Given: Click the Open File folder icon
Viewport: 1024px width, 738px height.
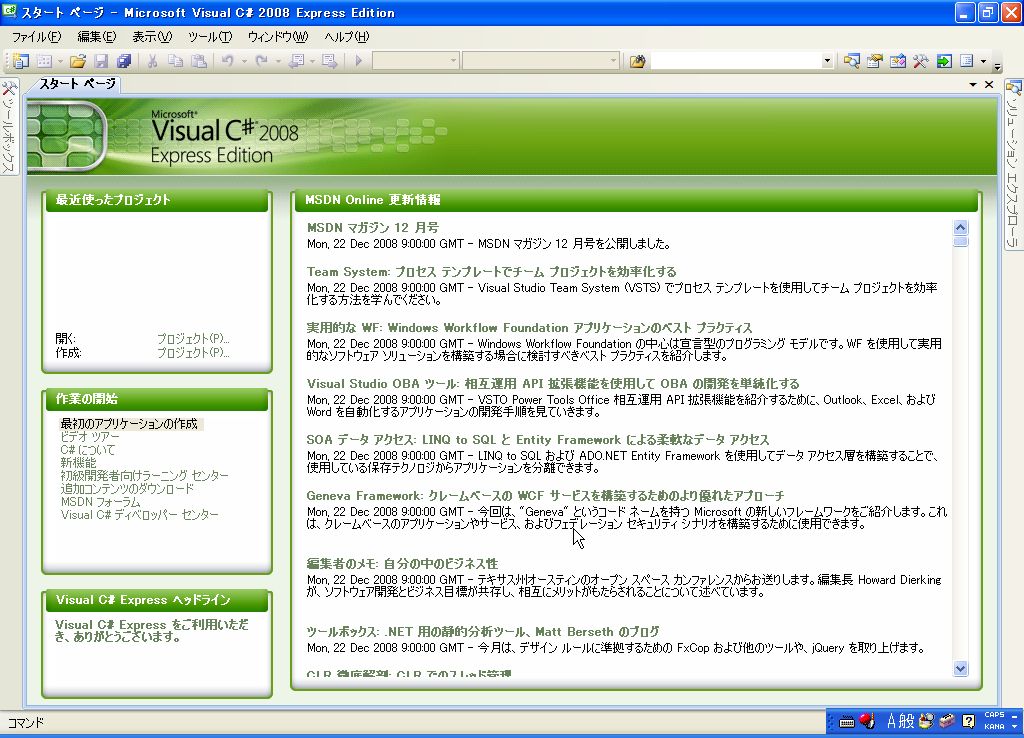Looking at the screenshot, I should point(78,61).
